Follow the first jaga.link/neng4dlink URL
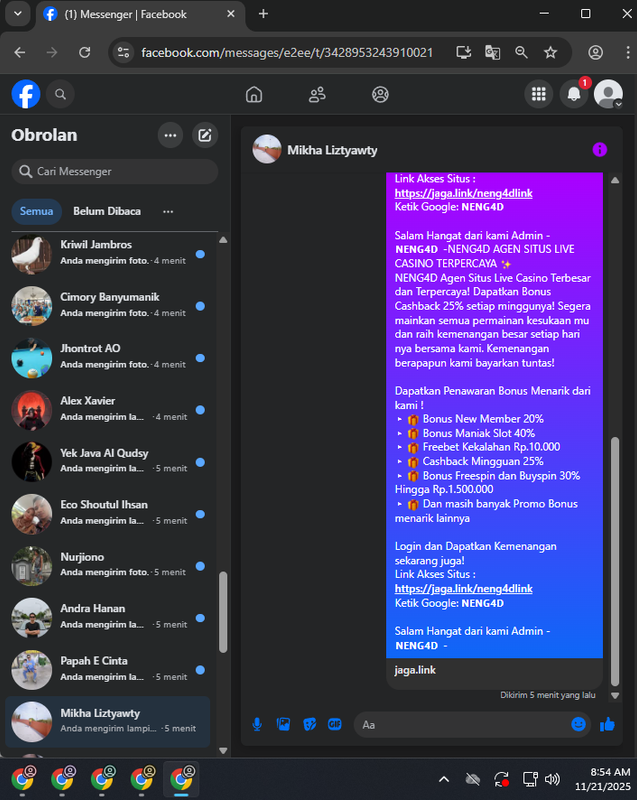Screen dimensions: 637x800 [464, 193]
